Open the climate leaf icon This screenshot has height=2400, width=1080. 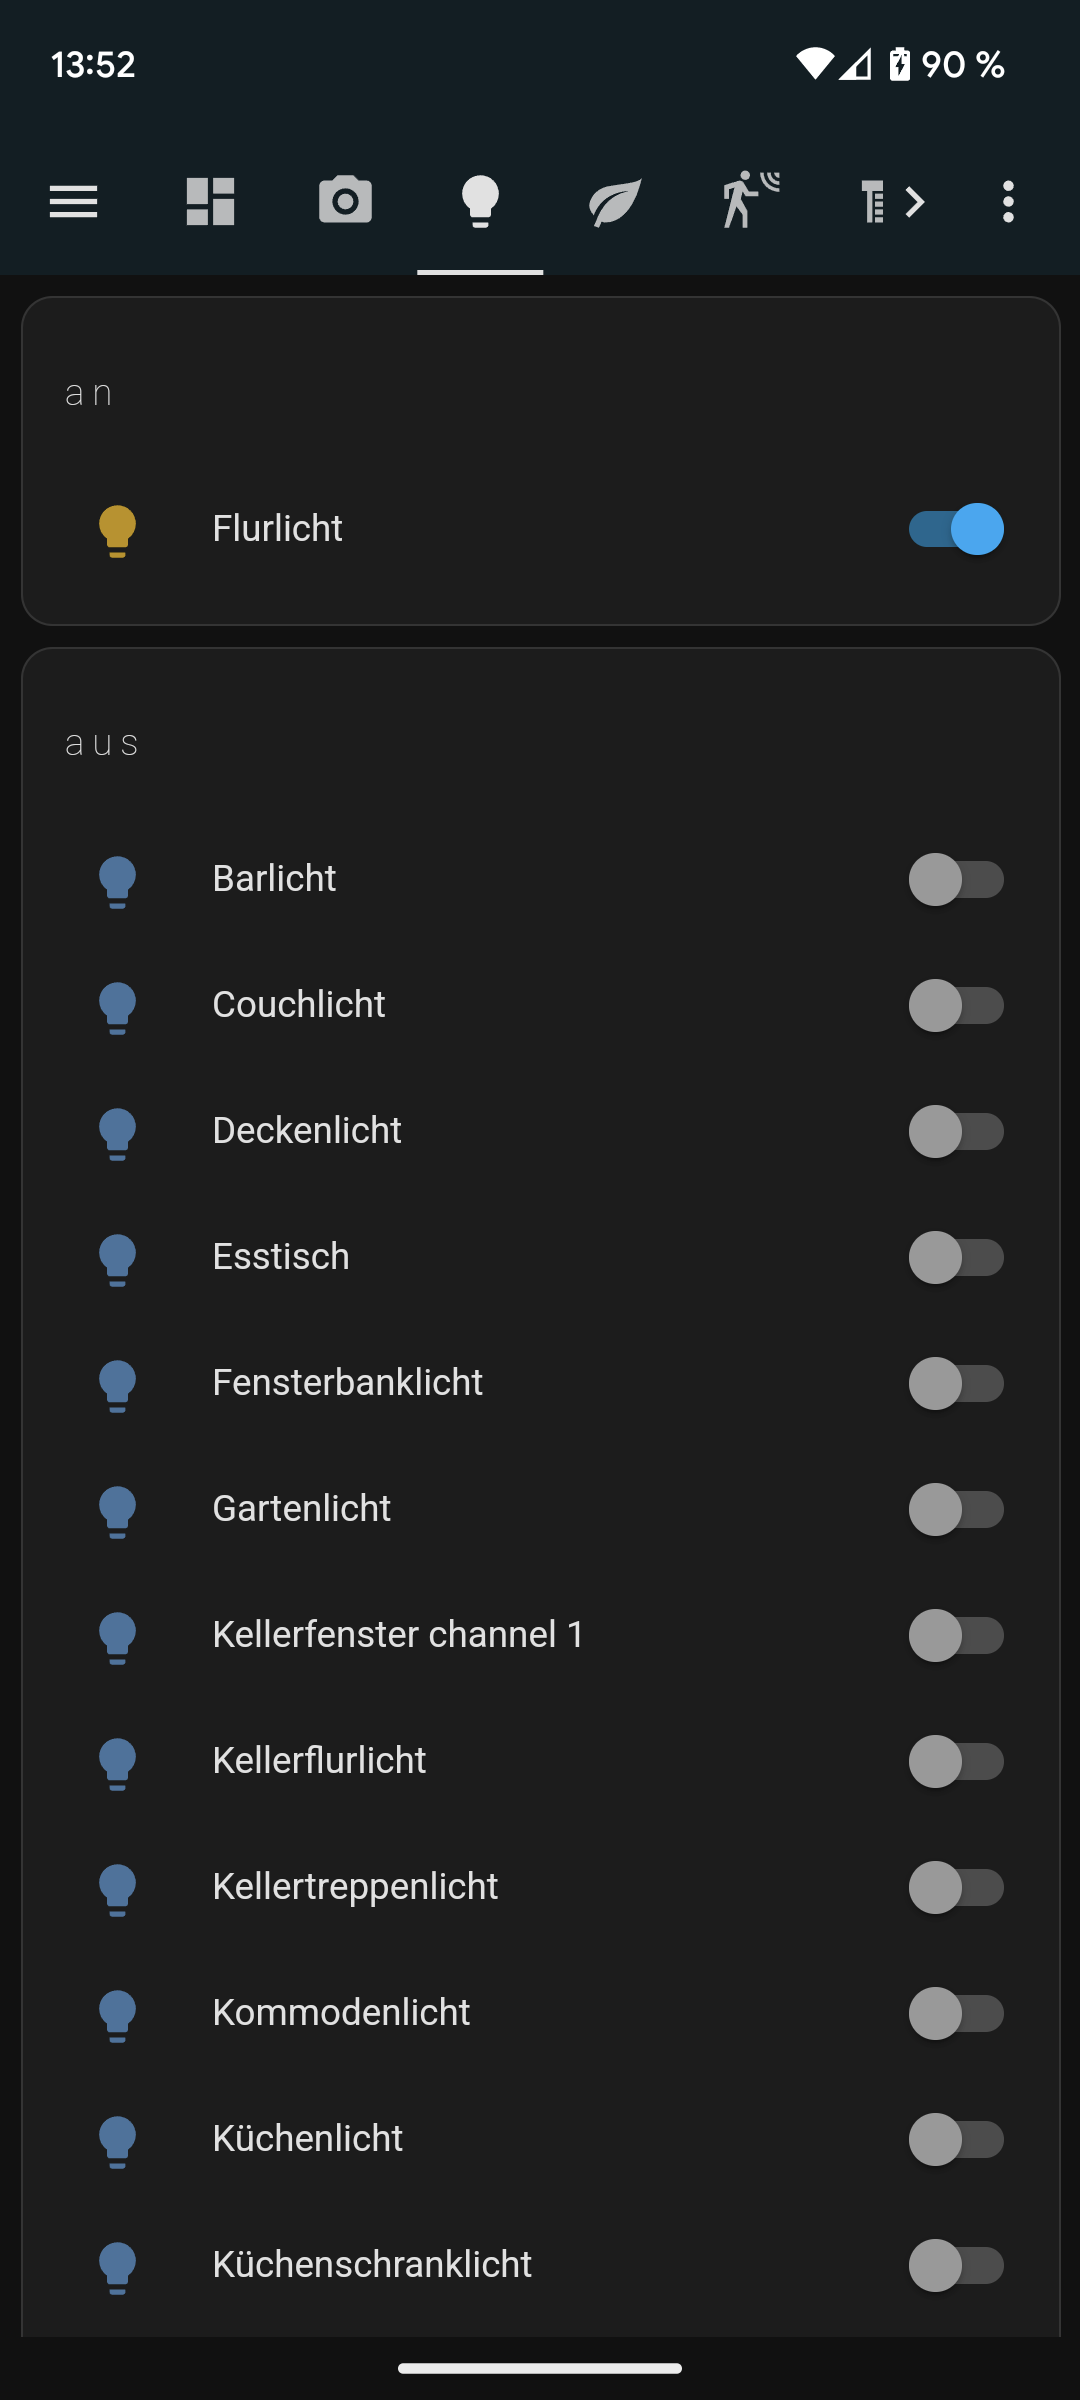click(613, 202)
